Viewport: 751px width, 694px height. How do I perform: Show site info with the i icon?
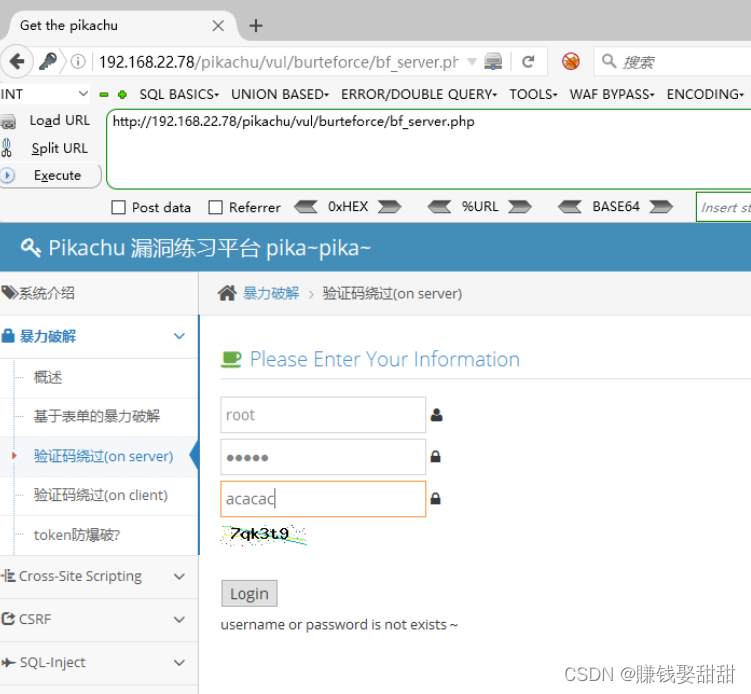pyautogui.click(x=78, y=61)
